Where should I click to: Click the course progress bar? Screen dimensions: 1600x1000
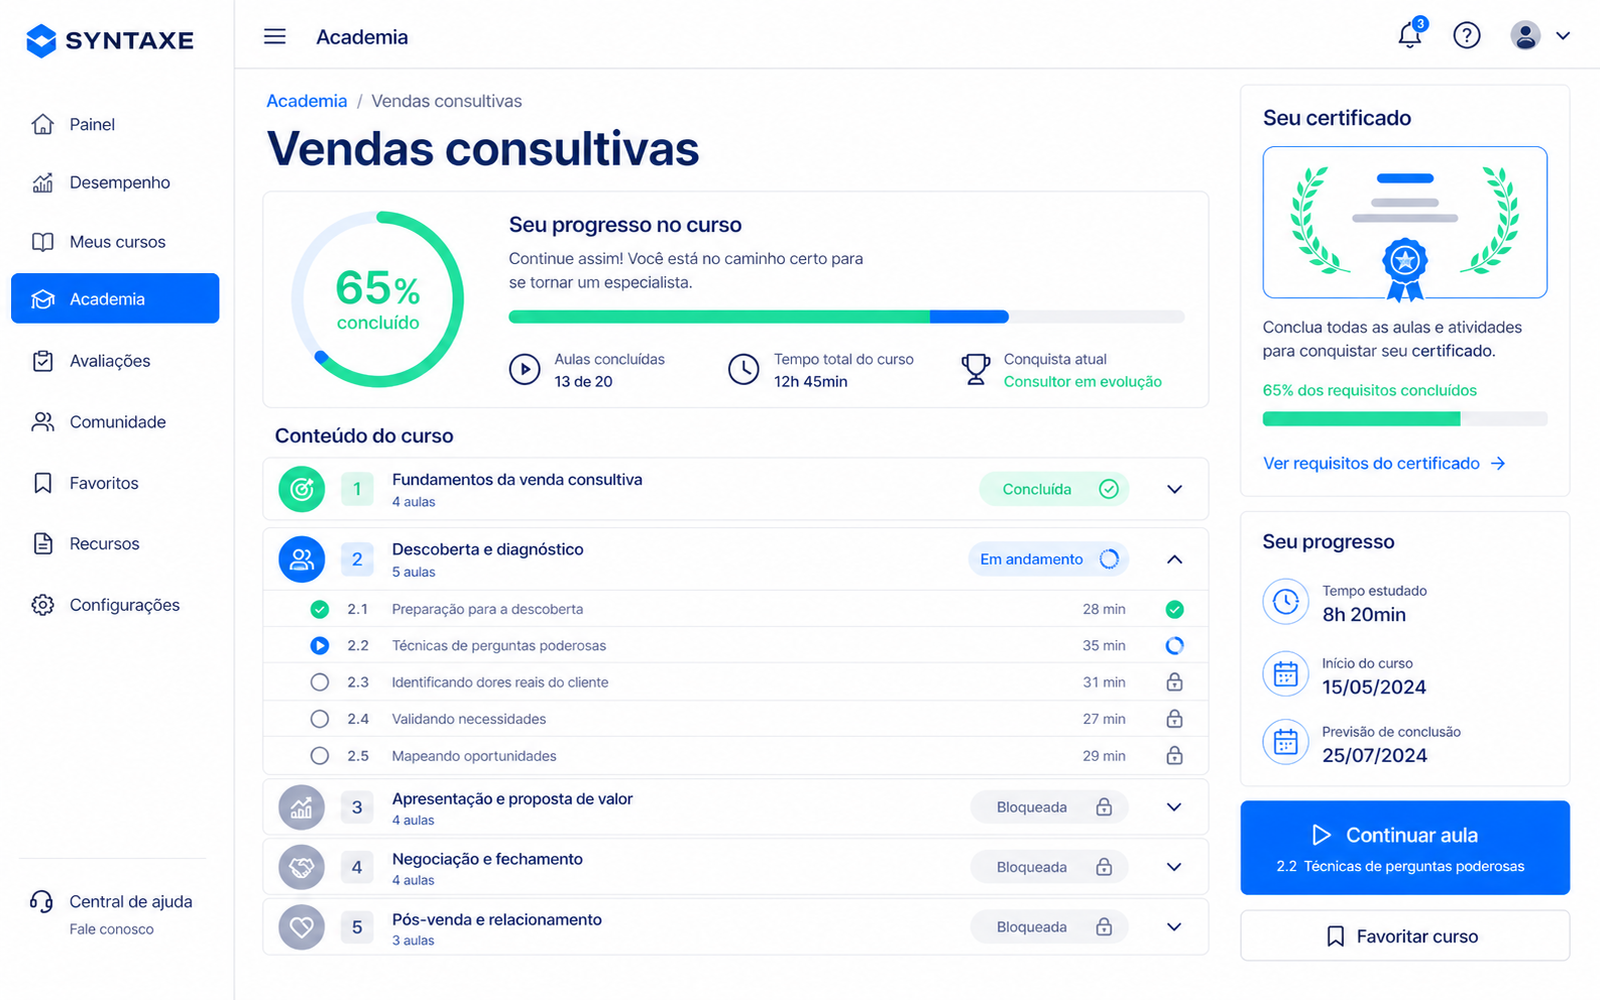pyautogui.click(x=846, y=317)
